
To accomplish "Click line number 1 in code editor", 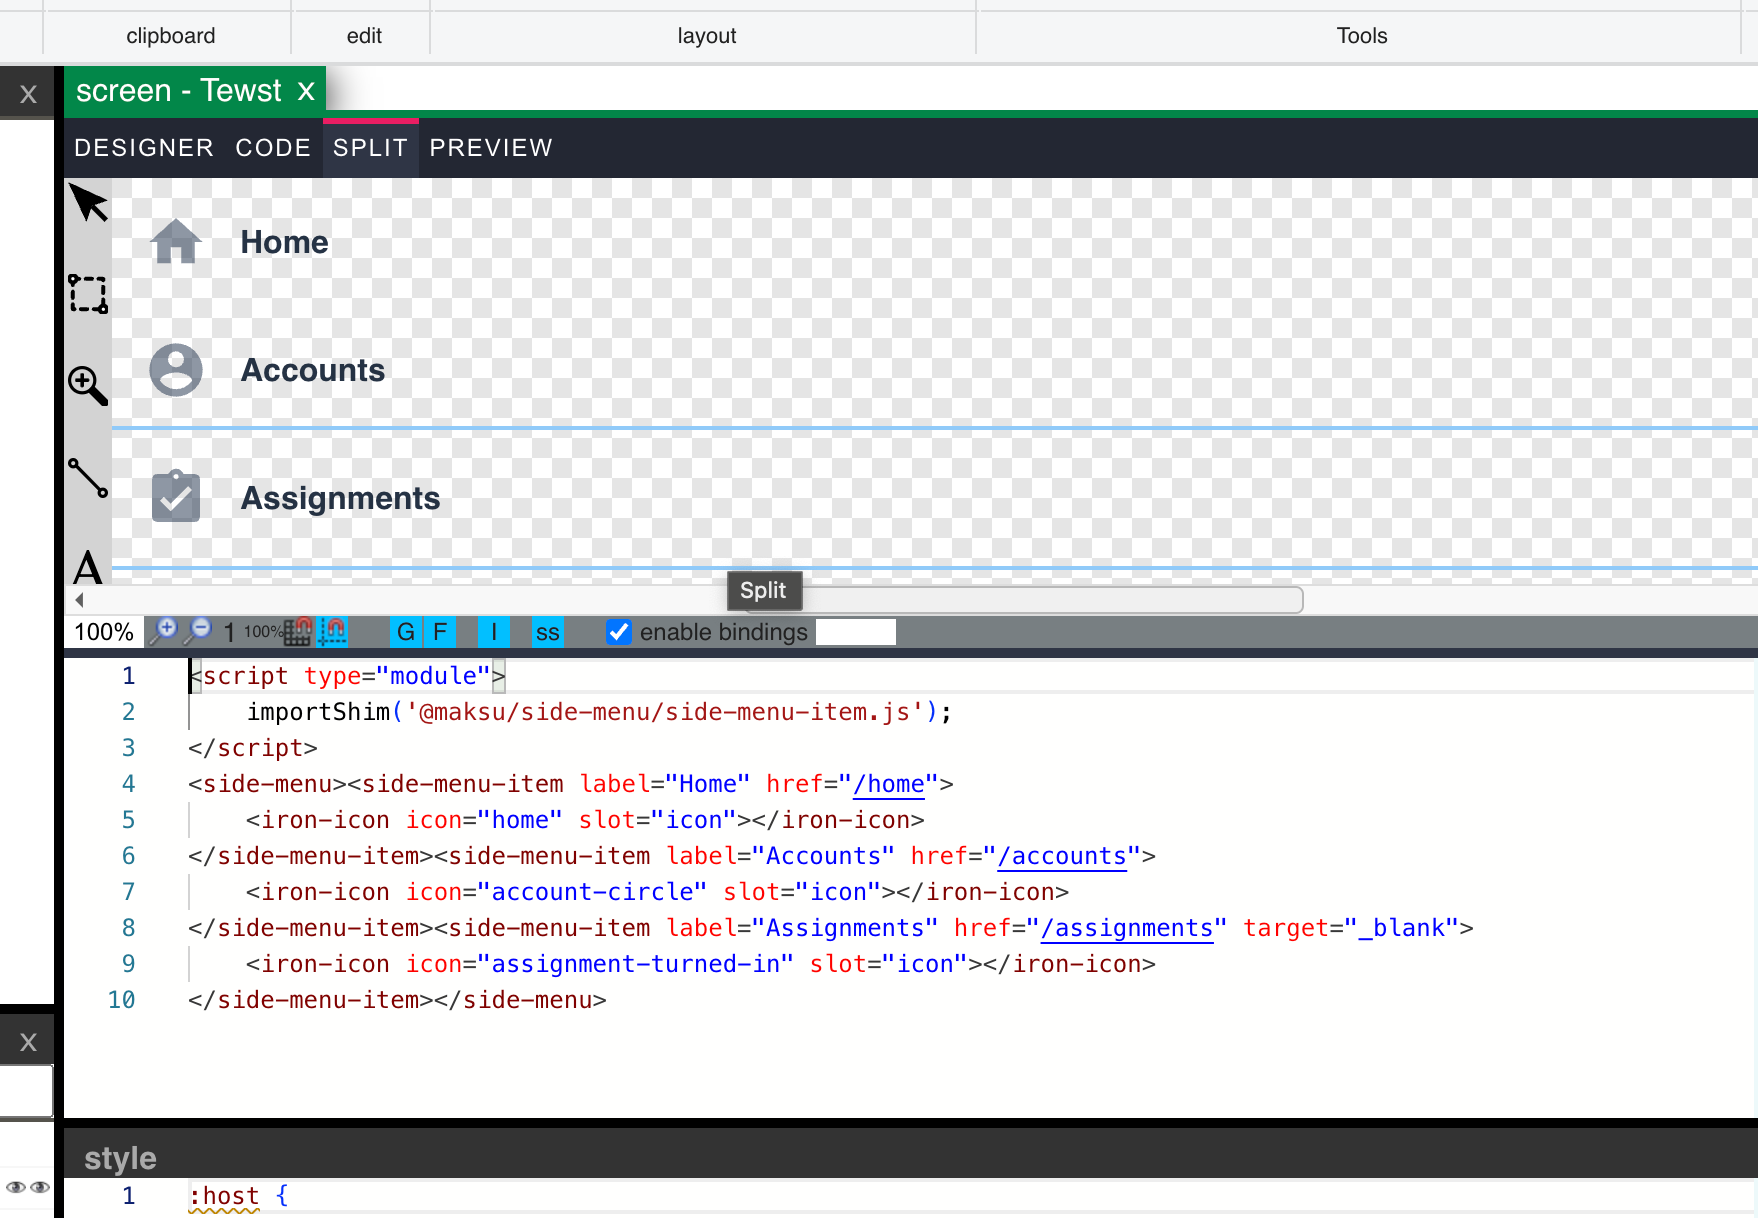I will click(128, 676).
